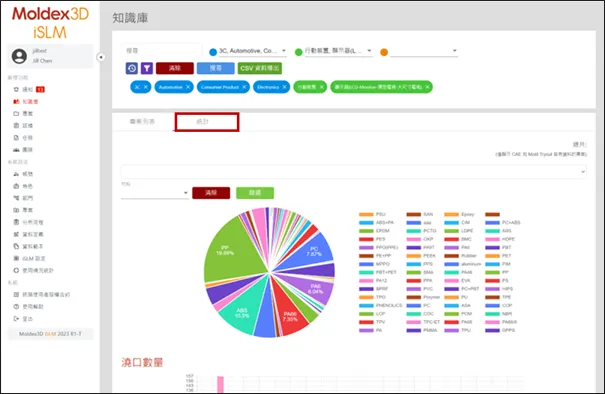
Task: Toggle PEEK legend entry
Action: (x=421, y=256)
